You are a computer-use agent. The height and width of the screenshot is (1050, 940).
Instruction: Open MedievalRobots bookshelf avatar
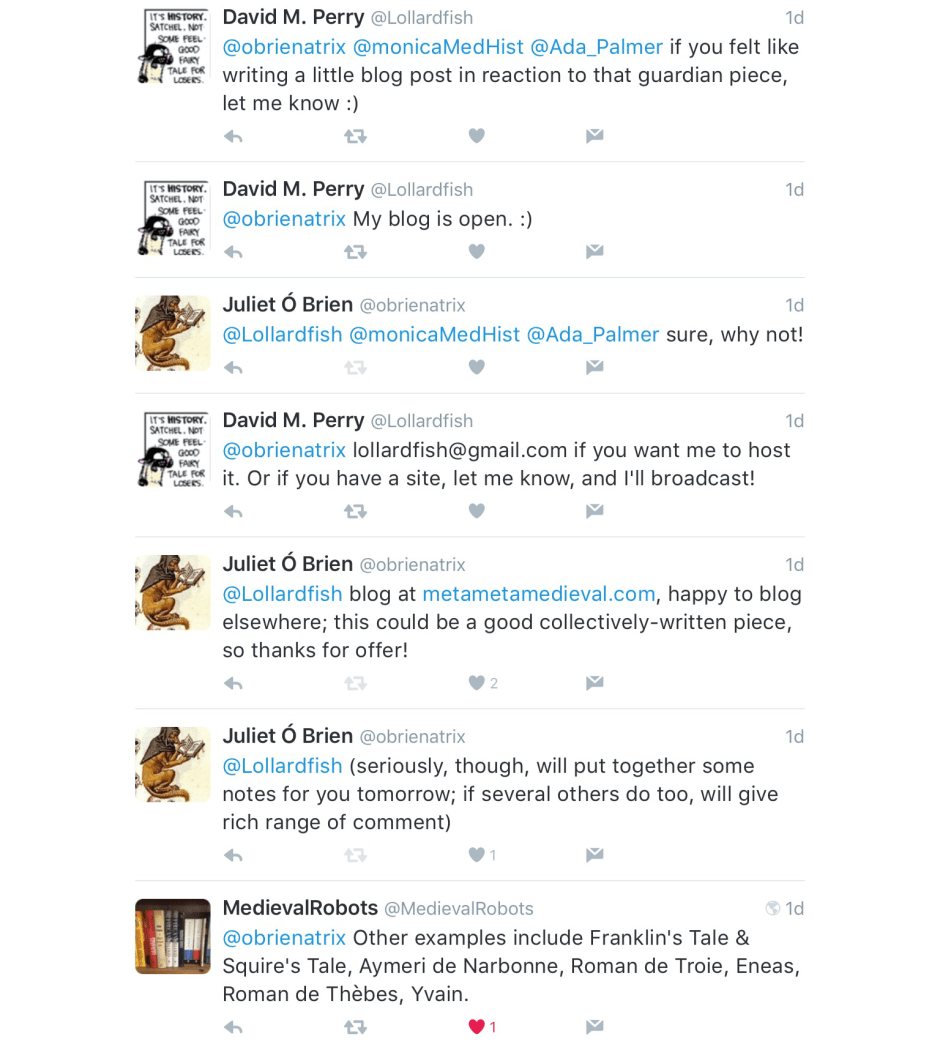coord(172,936)
